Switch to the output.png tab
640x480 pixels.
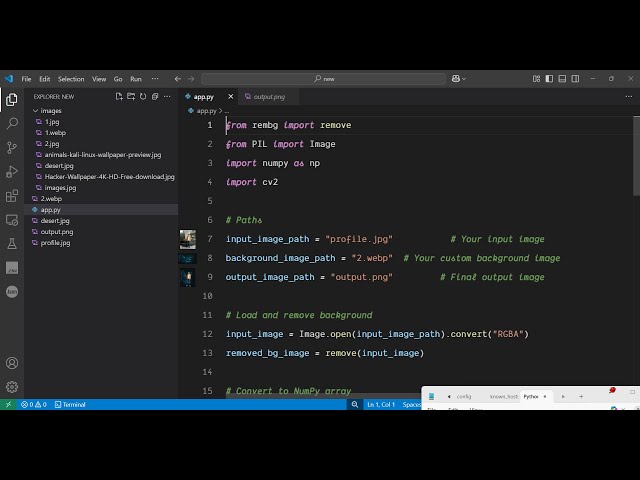269,97
